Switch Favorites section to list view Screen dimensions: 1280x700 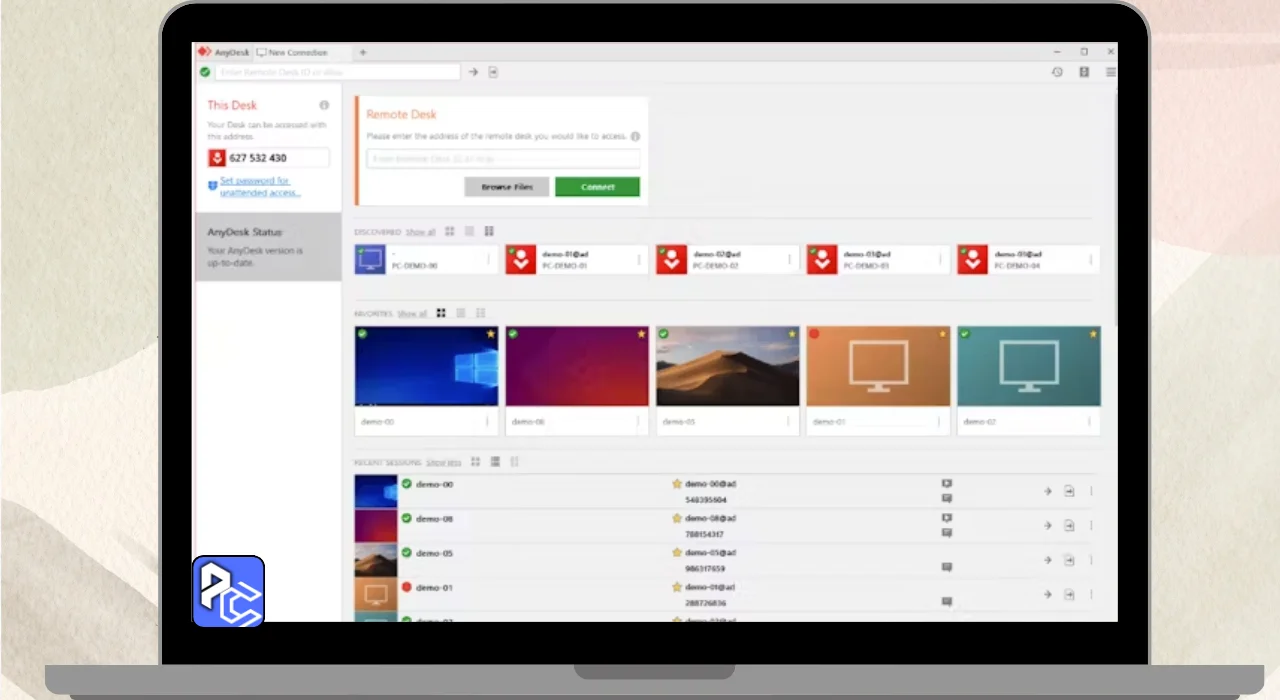[x=461, y=313]
